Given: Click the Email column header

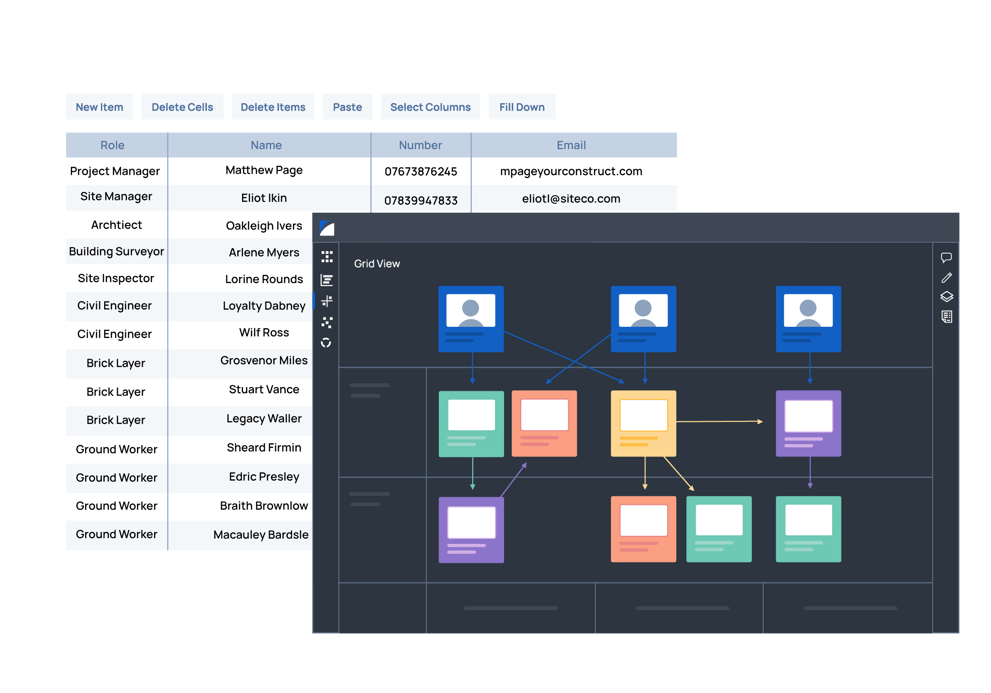Looking at the screenshot, I should tap(573, 145).
